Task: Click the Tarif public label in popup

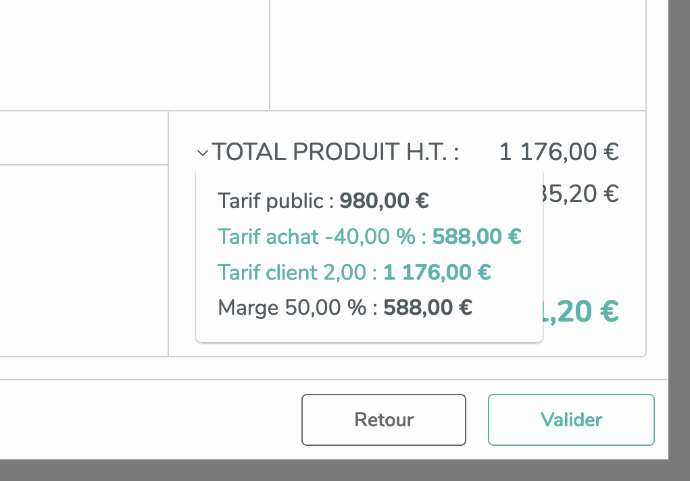Action: [276, 201]
